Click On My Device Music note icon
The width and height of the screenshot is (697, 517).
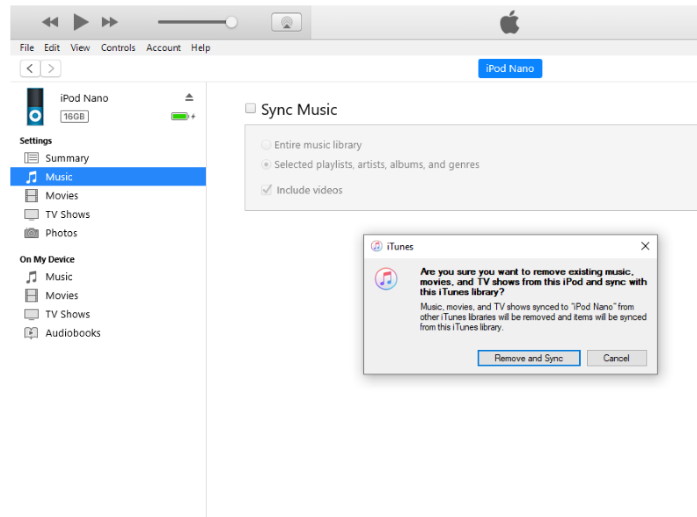[31, 277]
